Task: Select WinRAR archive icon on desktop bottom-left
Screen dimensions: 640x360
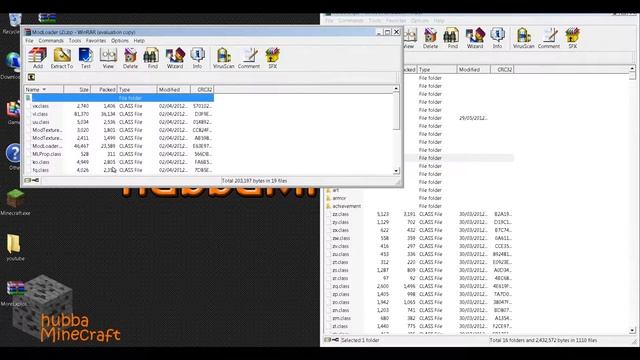Action: pos(15,293)
